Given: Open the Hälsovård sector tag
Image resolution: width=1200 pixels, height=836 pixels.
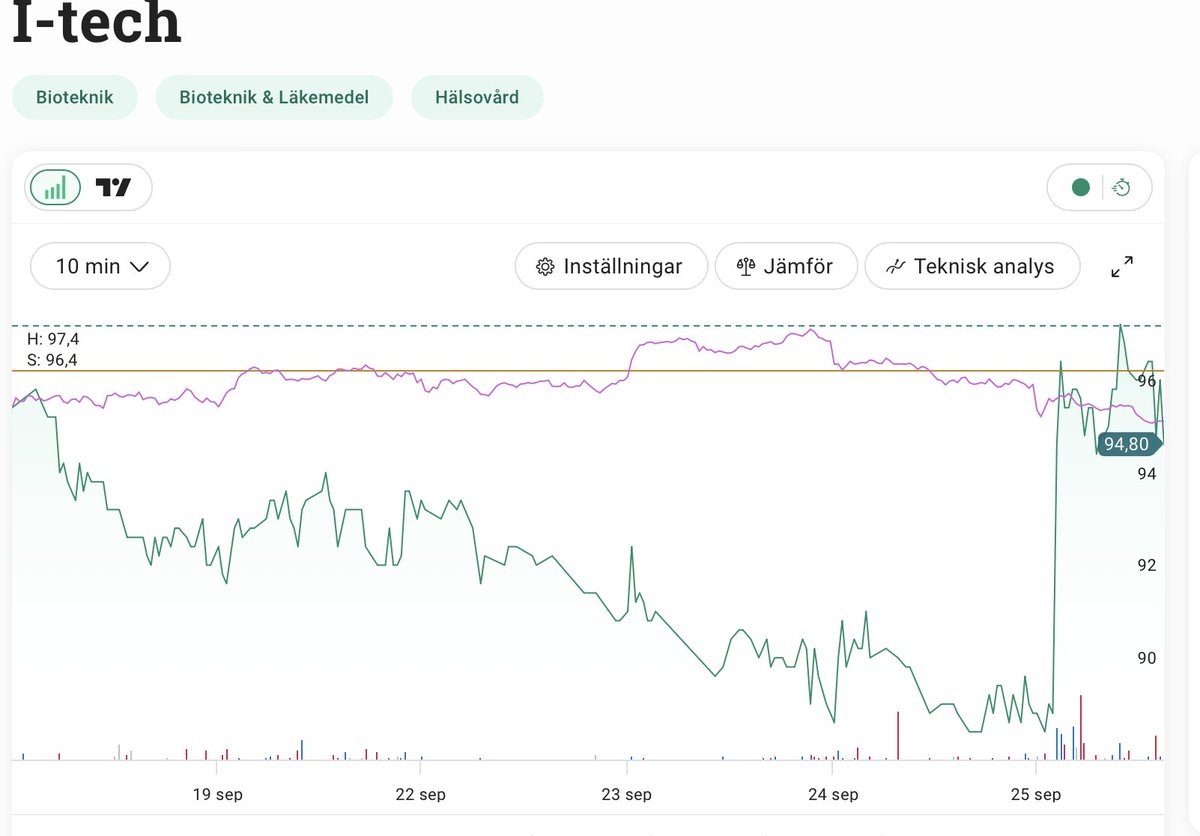Looking at the screenshot, I should tap(477, 97).
